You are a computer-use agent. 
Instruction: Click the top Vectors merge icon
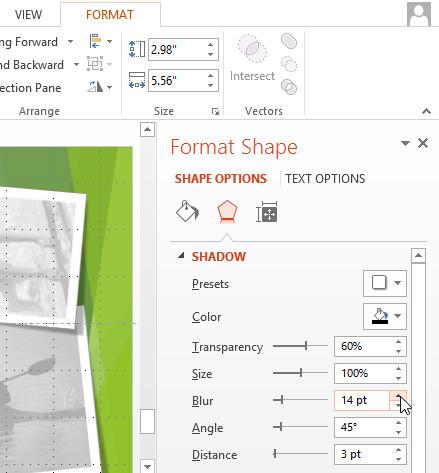(289, 41)
